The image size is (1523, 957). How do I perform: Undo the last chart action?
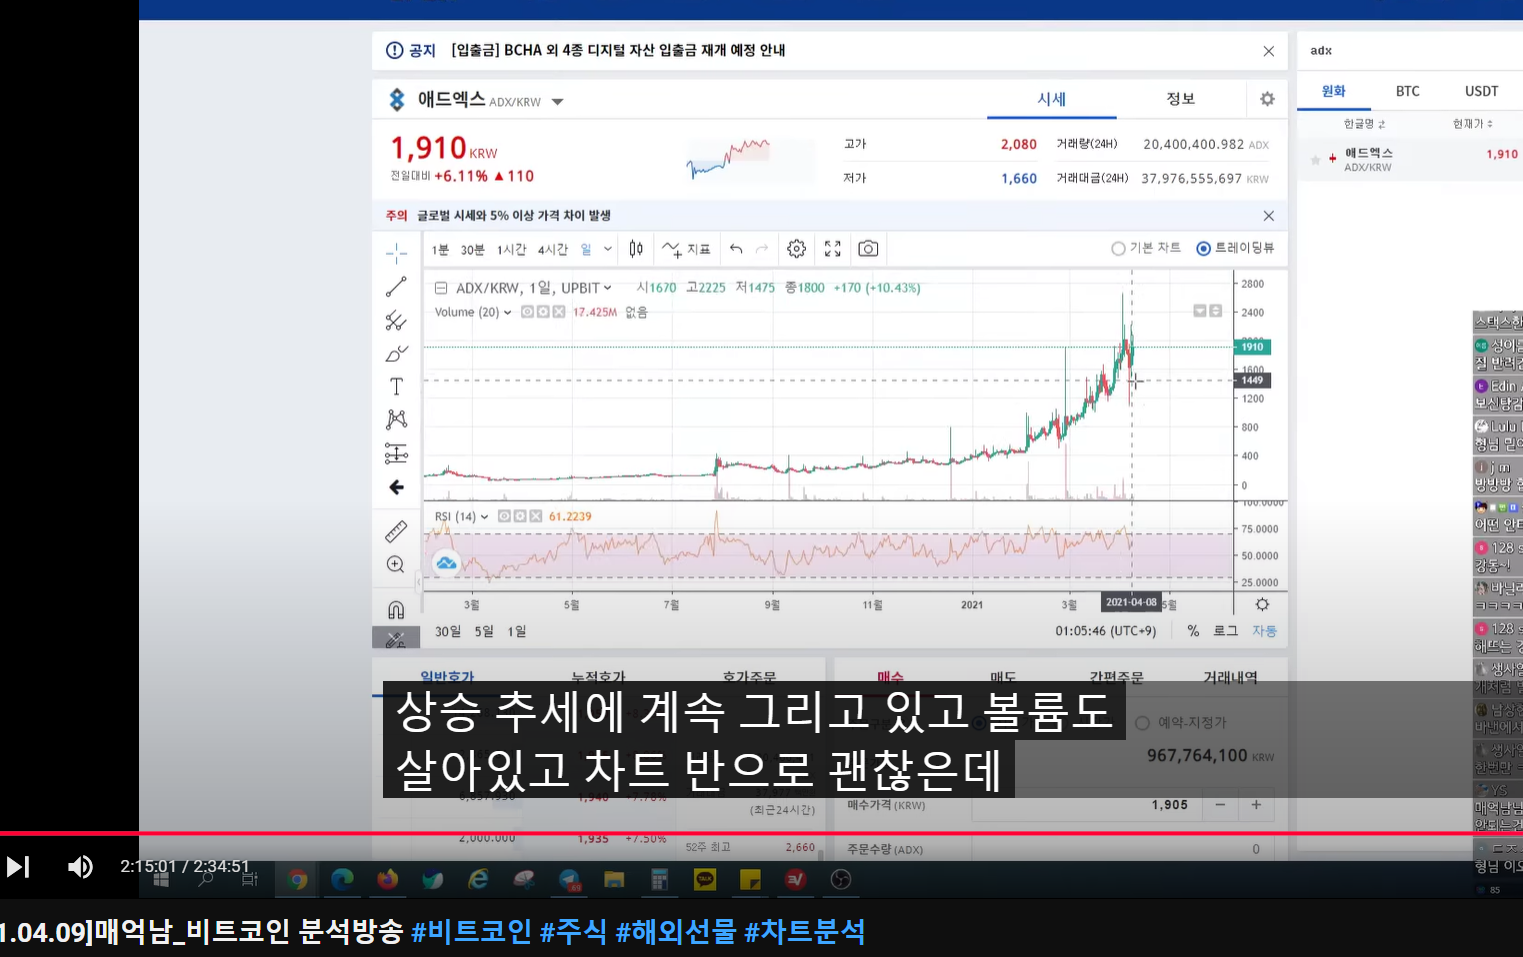tap(736, 249)
